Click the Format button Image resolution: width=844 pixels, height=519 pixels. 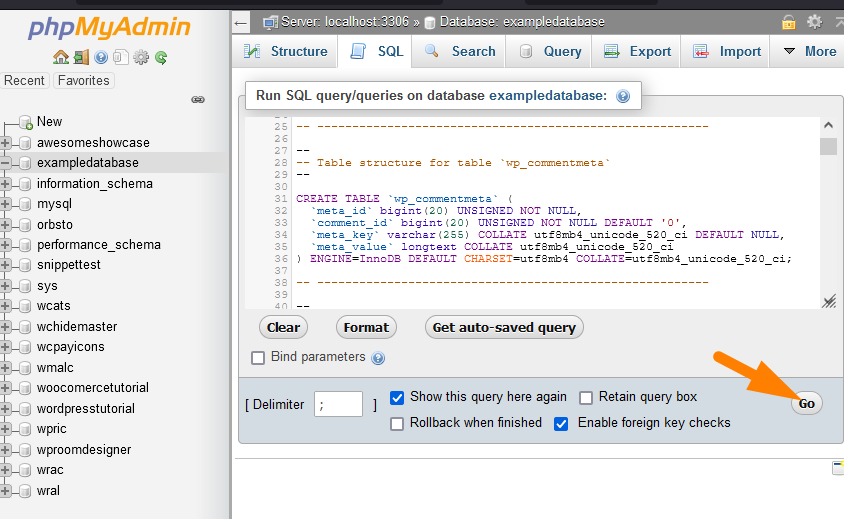pos(366,327)
